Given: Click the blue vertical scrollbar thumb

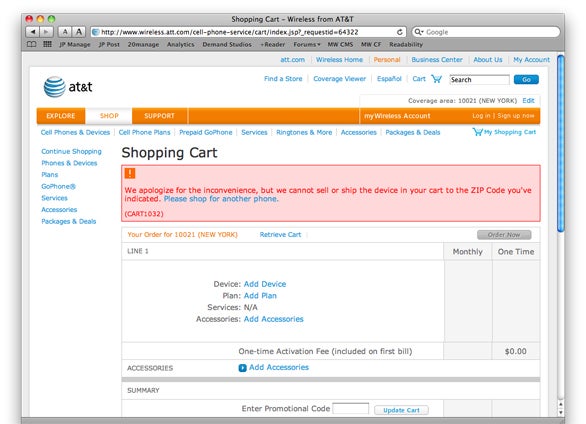Looking at the screenshot, I should pos(560,143).
